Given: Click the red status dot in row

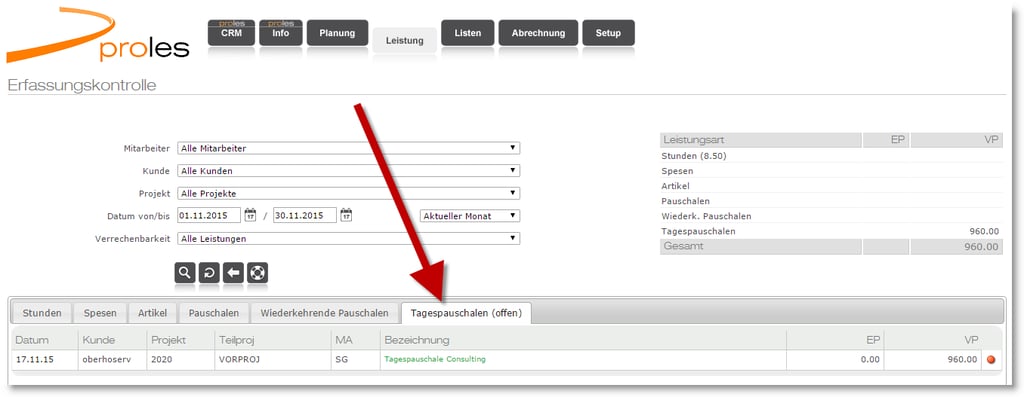Looking at the screenshot, I should pos(991,359).
